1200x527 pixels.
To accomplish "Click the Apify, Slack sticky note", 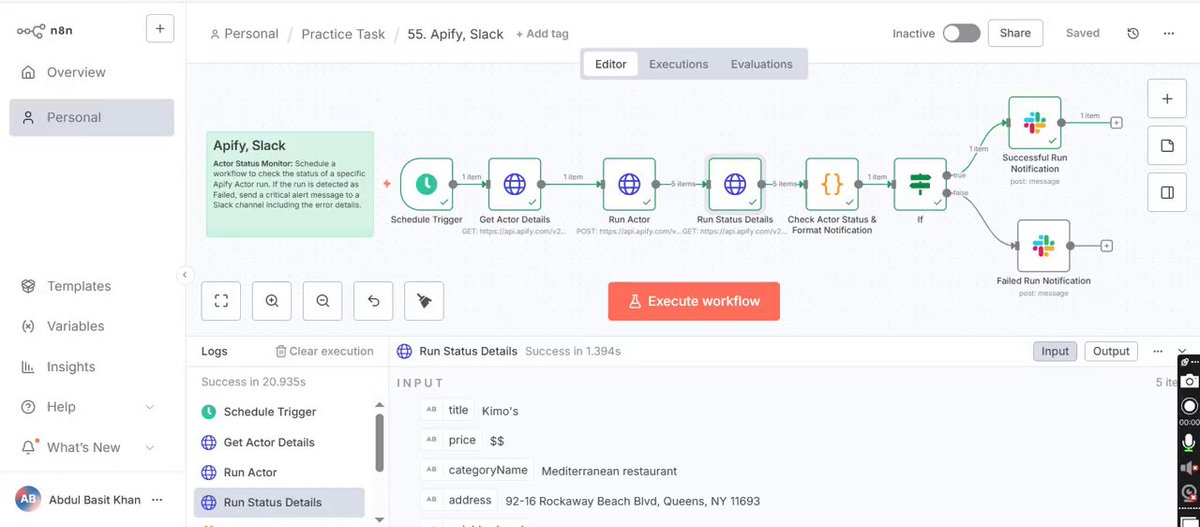I will point(290,184).
